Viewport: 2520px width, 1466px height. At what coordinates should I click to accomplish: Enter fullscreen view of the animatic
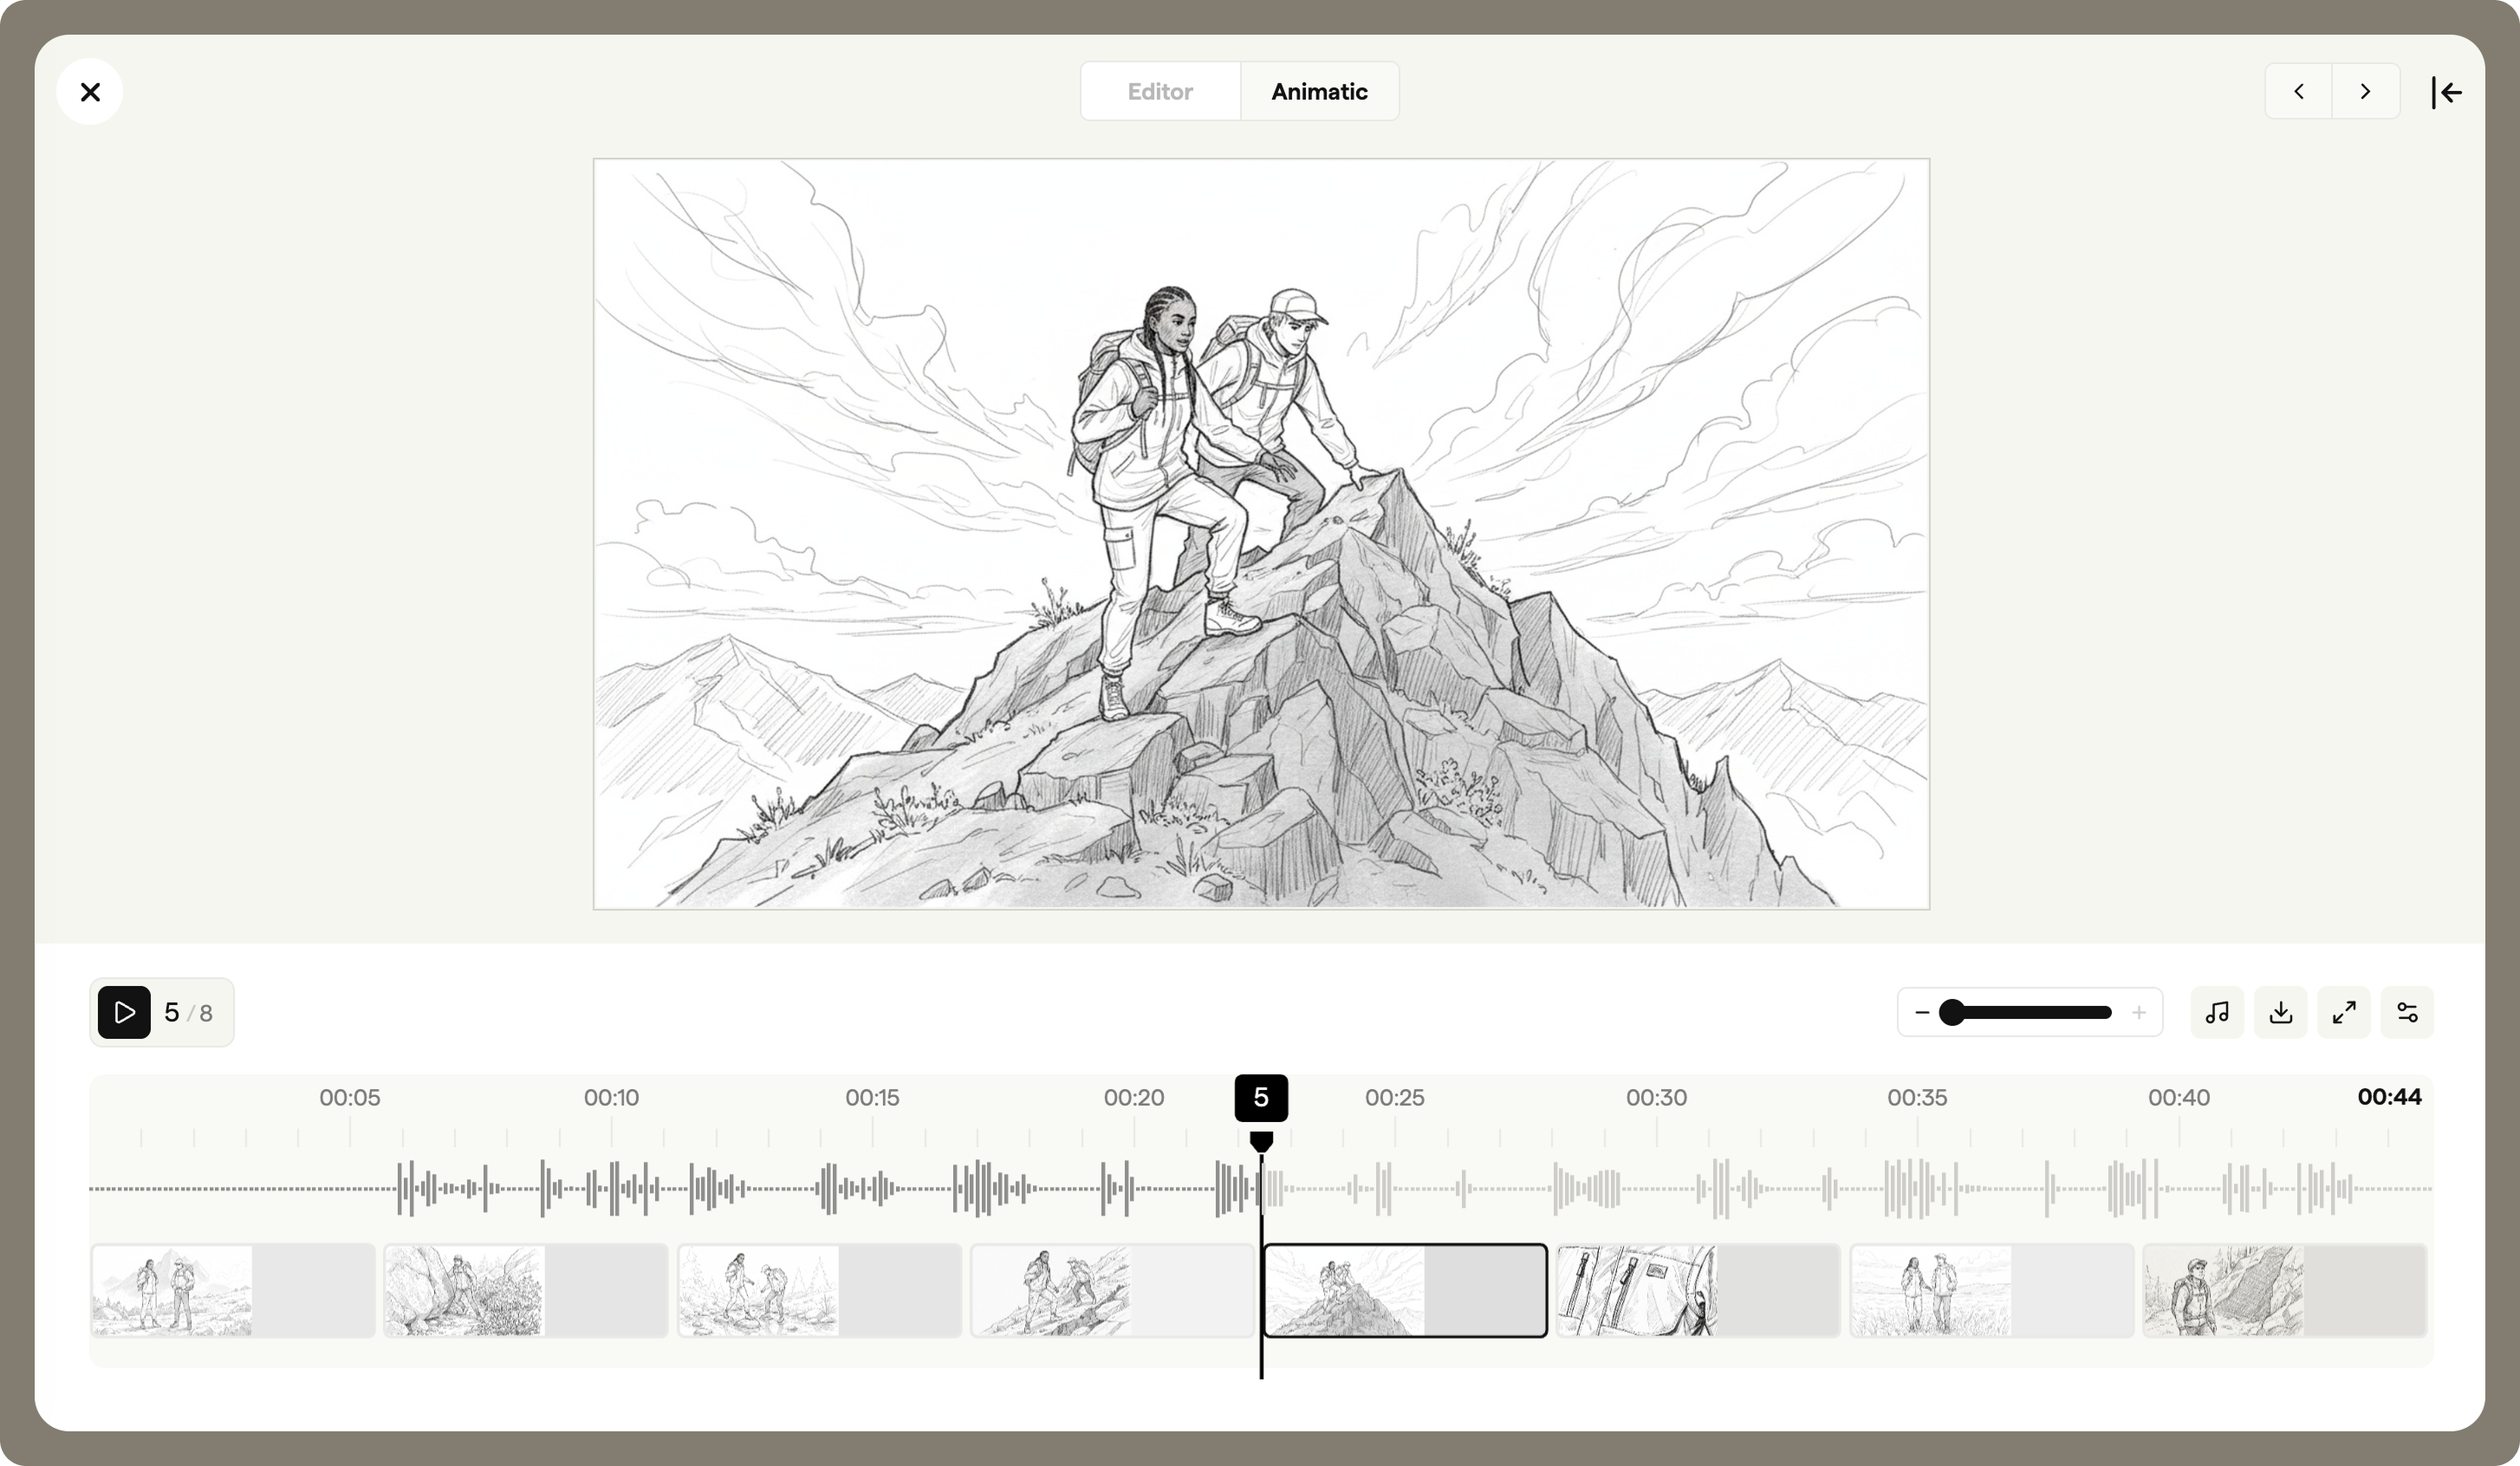point(2344,1012)
